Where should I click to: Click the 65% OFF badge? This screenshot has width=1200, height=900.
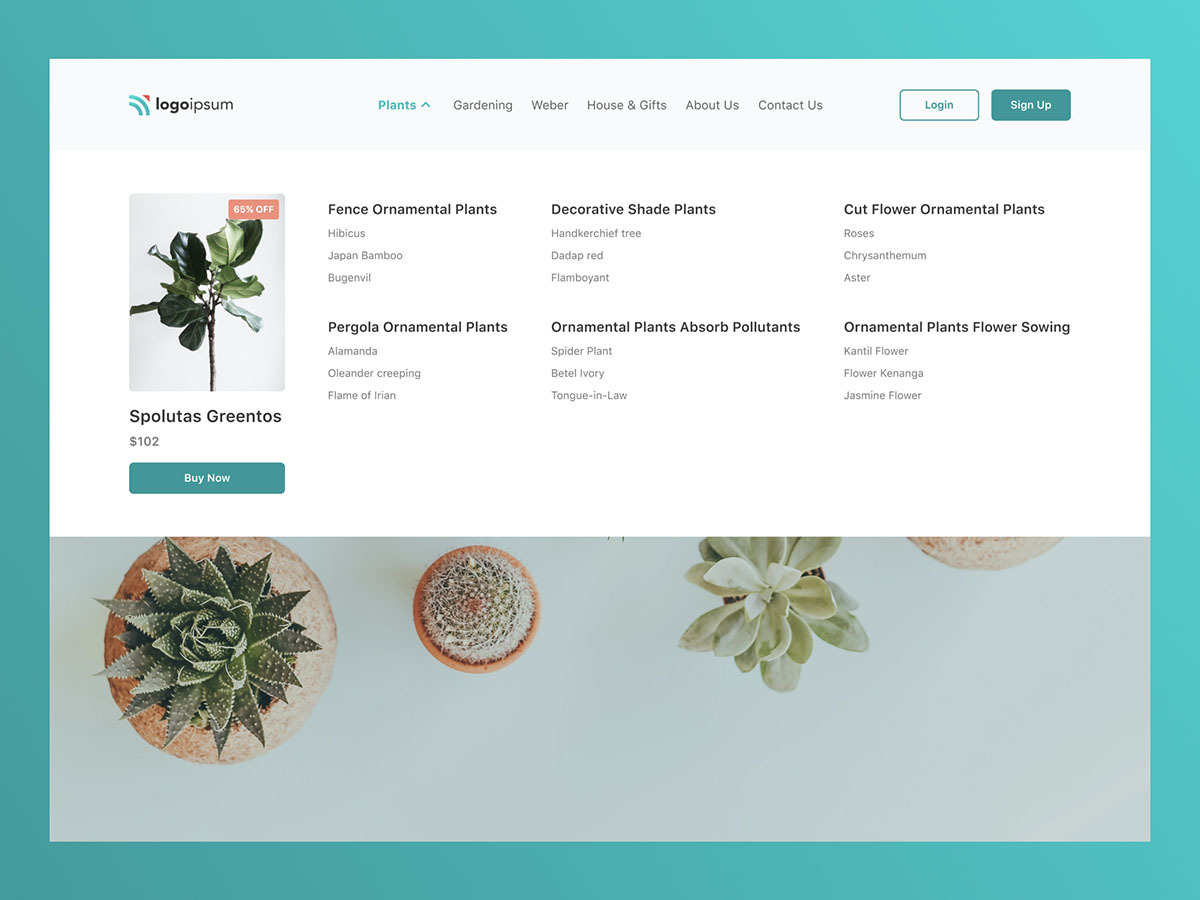point(254,210)
